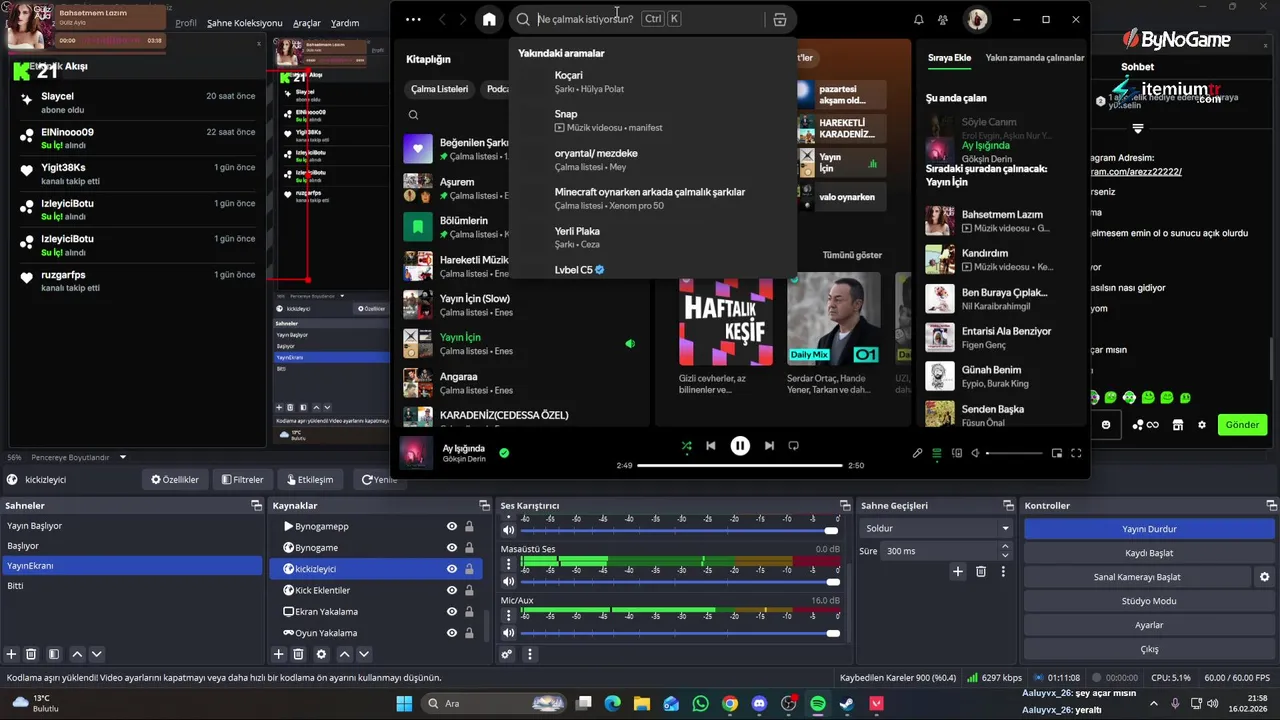Toggle lock on kickizleyici source
Screen dimensions: 1280x720
tap(469, 569)
